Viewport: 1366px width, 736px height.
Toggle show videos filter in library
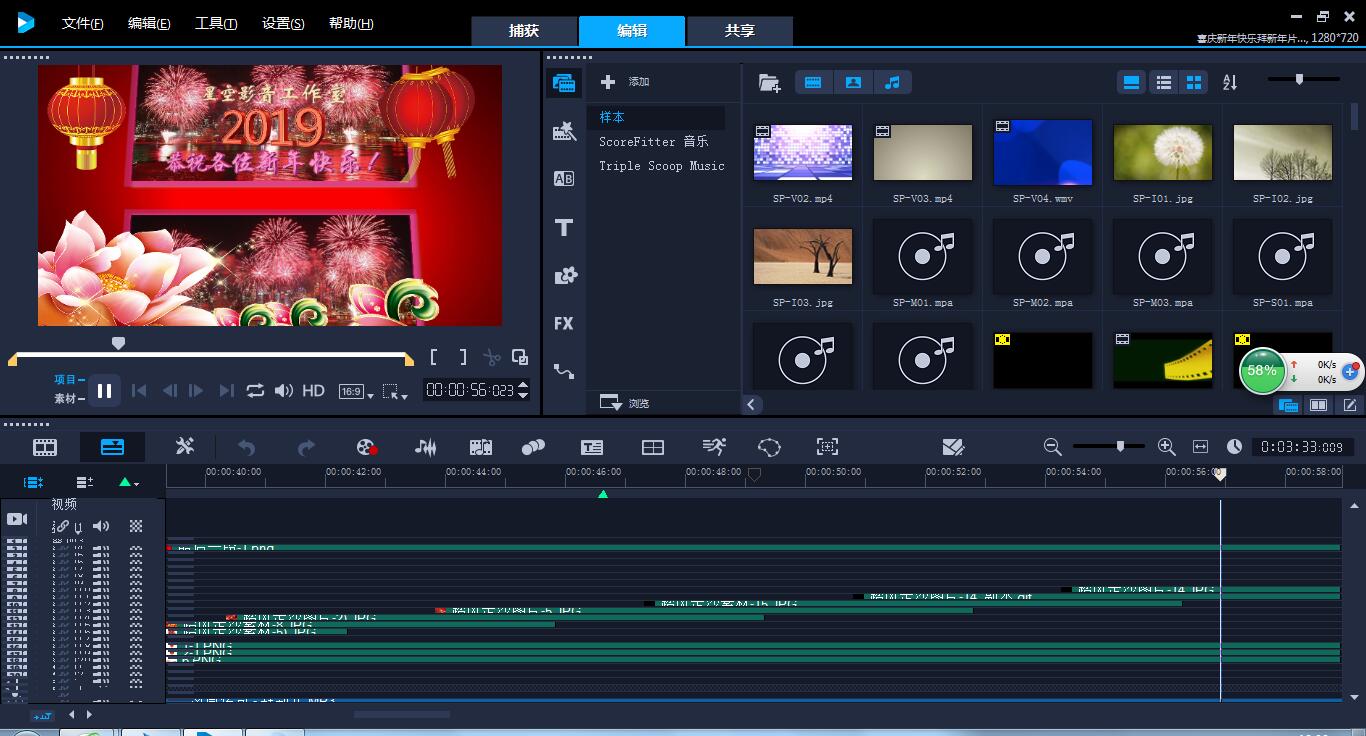click(x=813, y=82)
